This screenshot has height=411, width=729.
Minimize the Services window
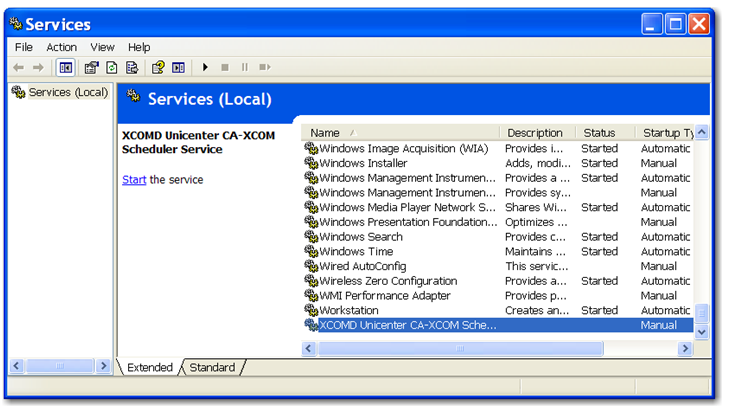click(x=652, y=24)
